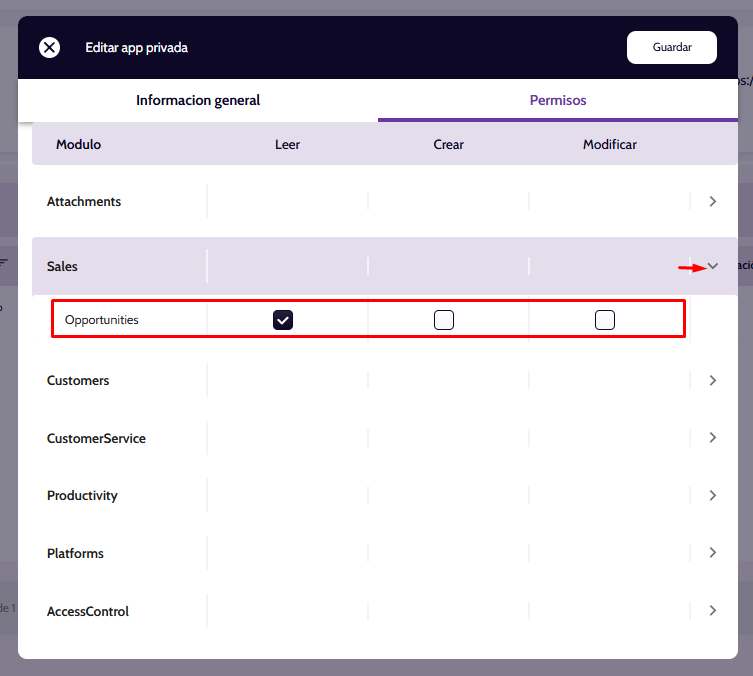Click the Platforms module label
Screen dimensions: 753x676
75,553
